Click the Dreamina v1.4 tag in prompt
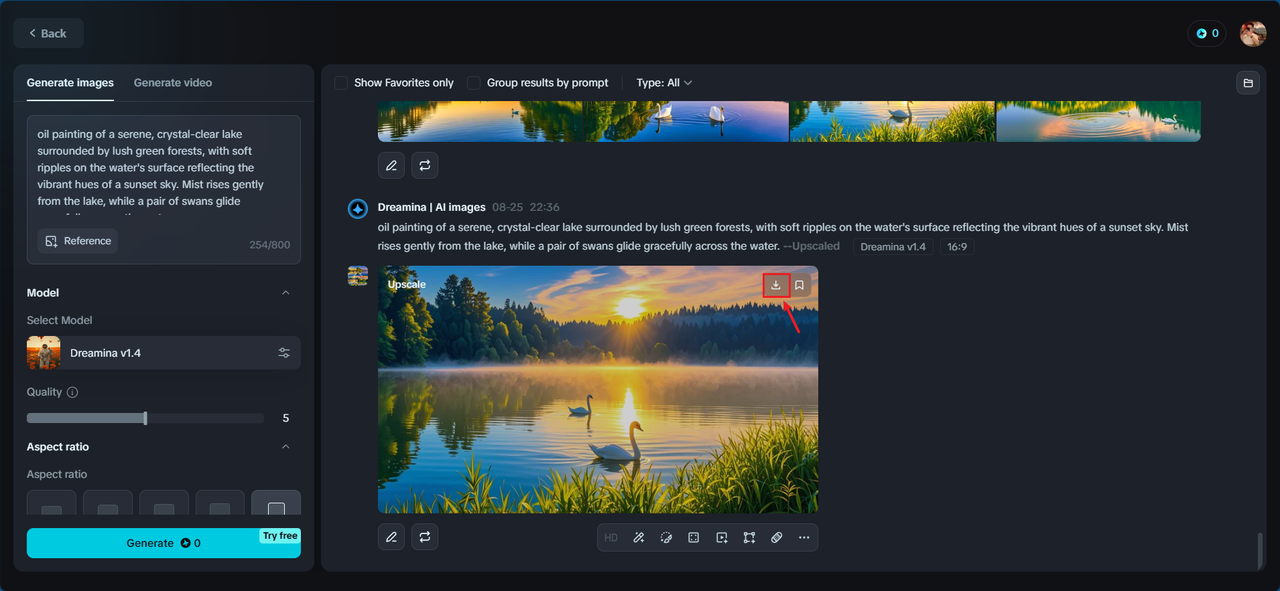This screenshot has width=1280, height=591. point(893,247)
